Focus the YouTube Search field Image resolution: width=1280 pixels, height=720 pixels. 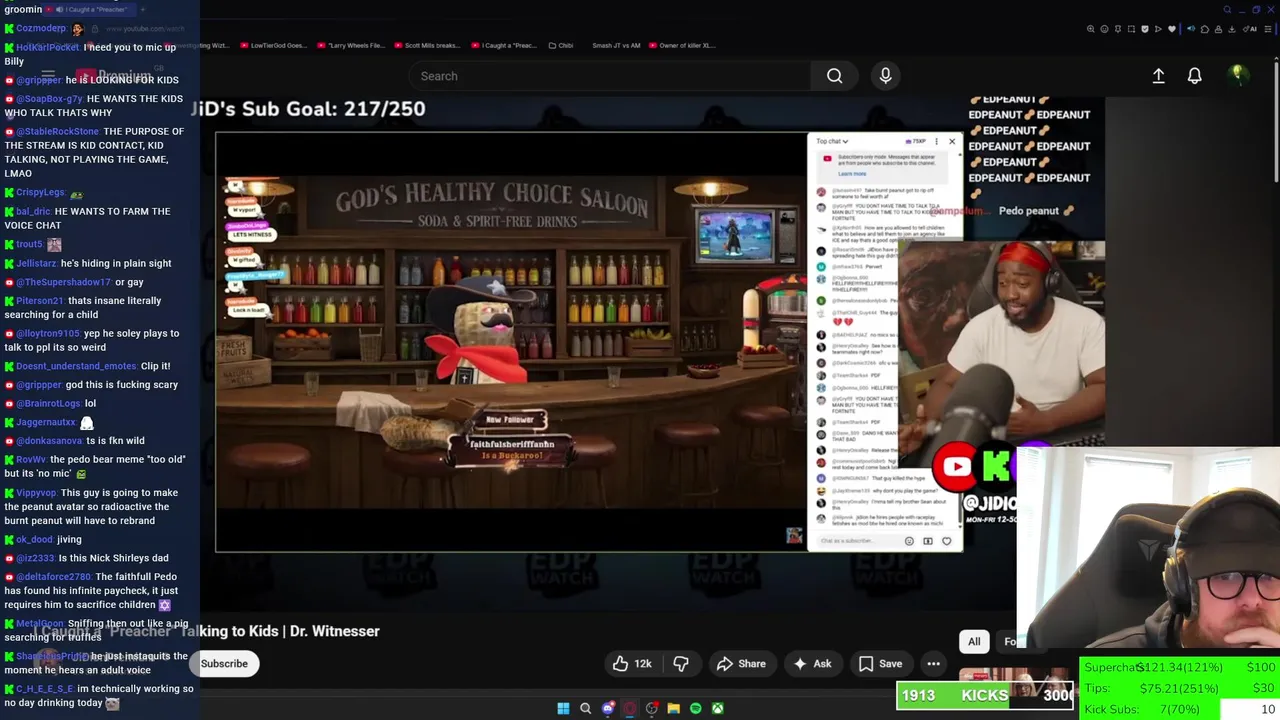(610, 76)
